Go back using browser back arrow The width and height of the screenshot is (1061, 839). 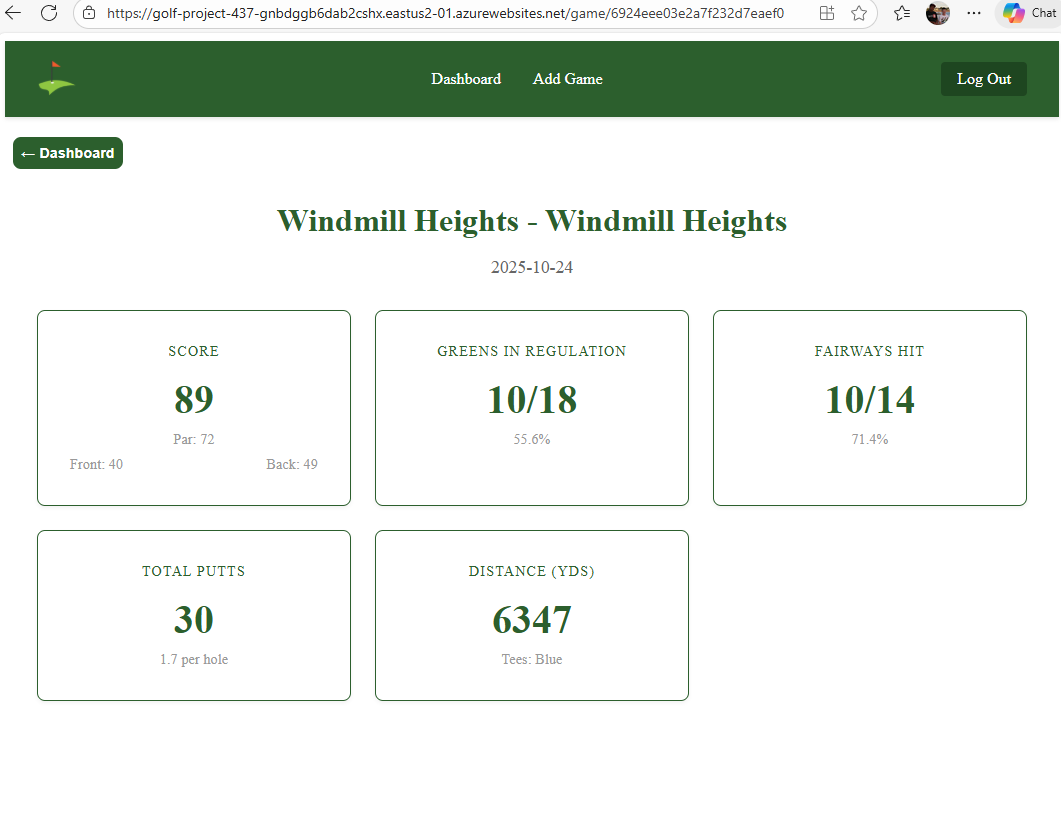pyautogui.click(x=14, y=13)
